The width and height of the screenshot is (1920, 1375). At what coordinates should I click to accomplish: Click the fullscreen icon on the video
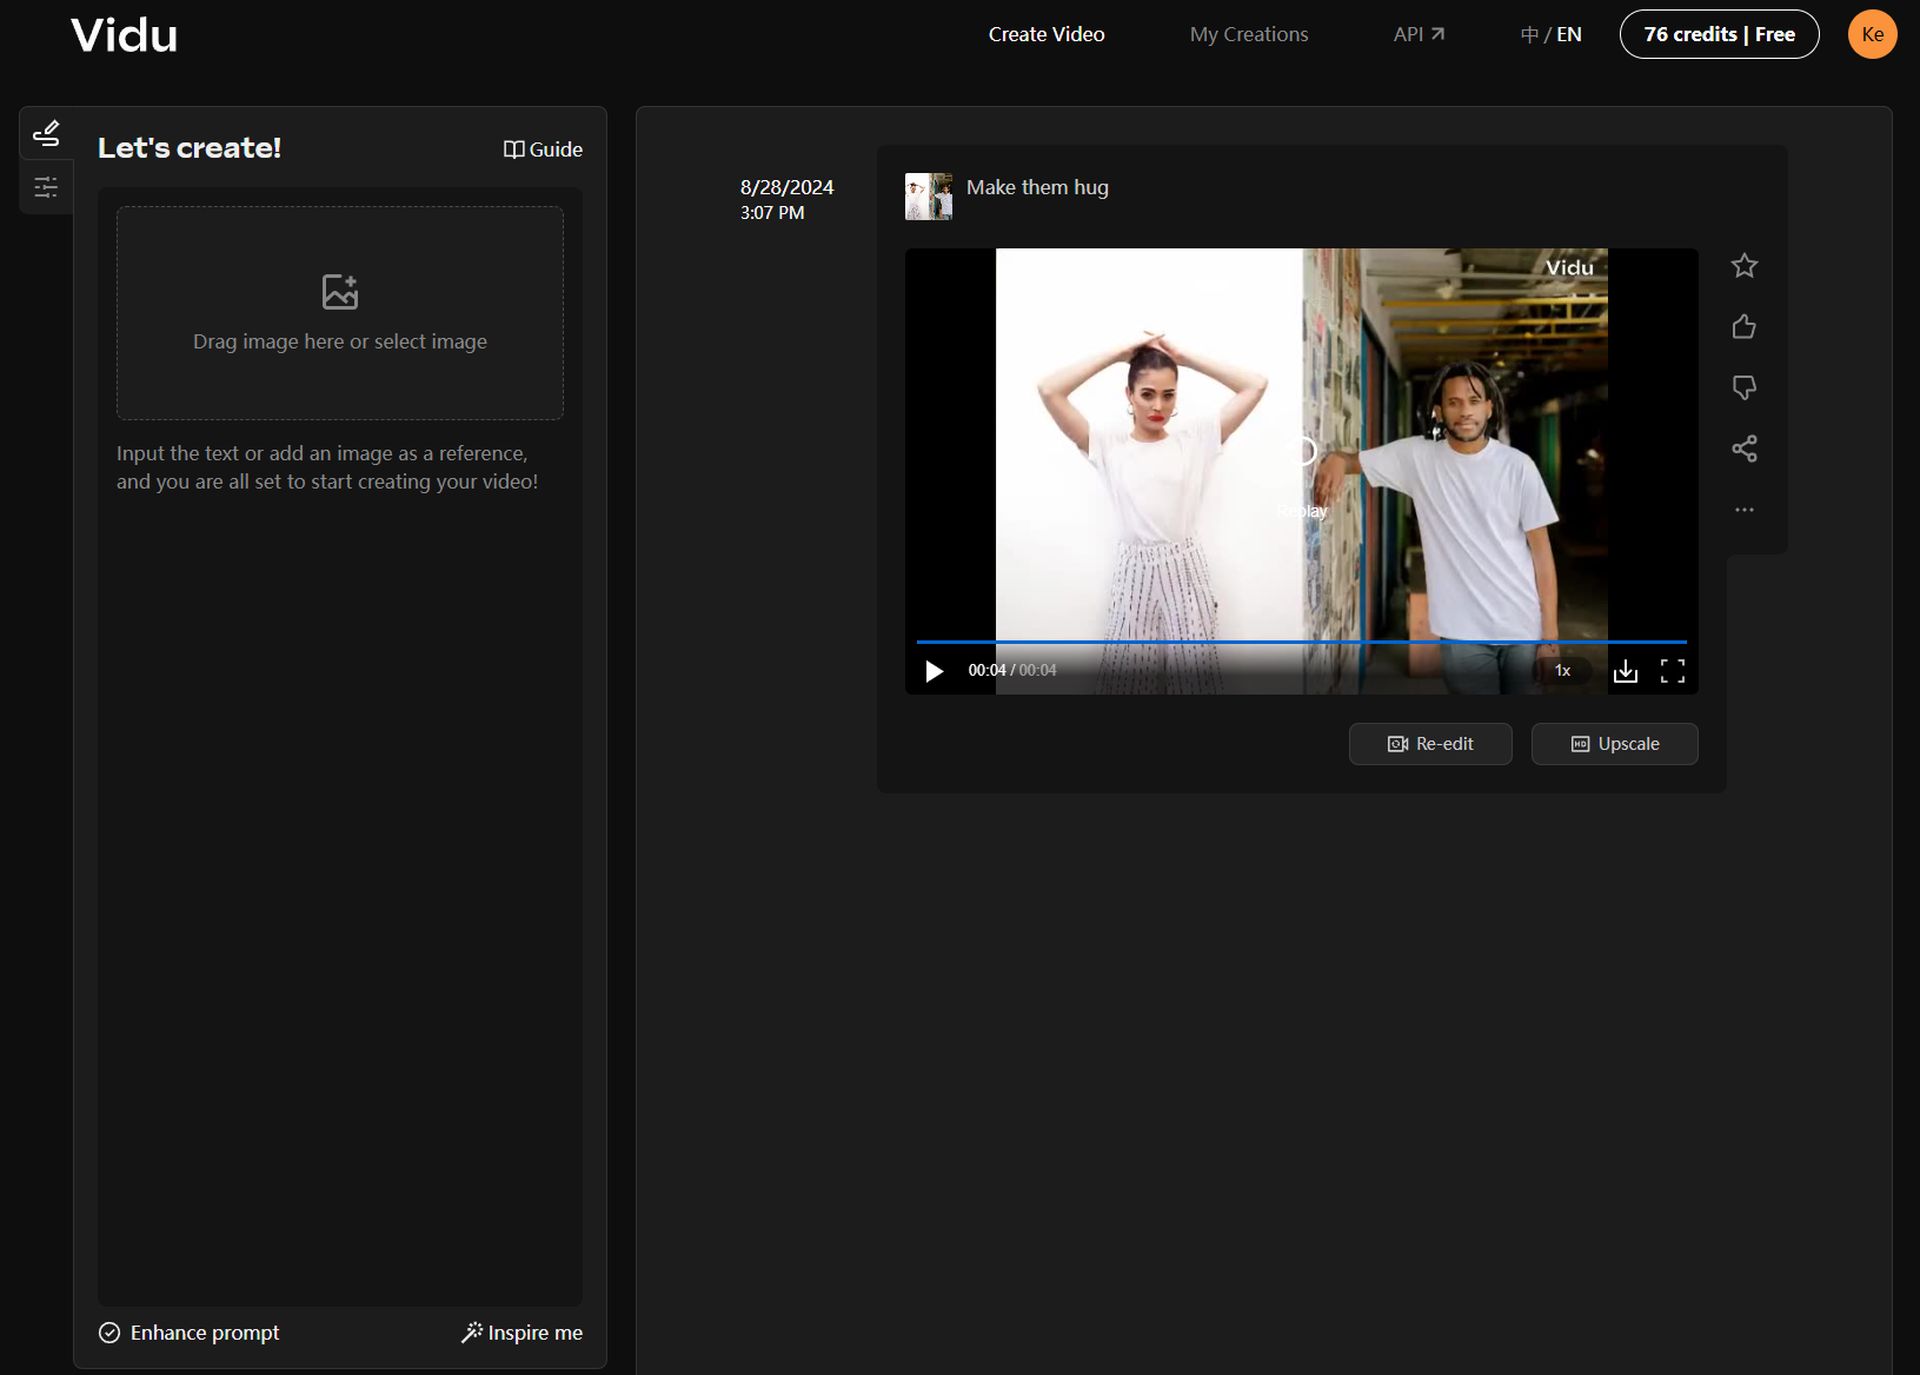pos(1671,670)
